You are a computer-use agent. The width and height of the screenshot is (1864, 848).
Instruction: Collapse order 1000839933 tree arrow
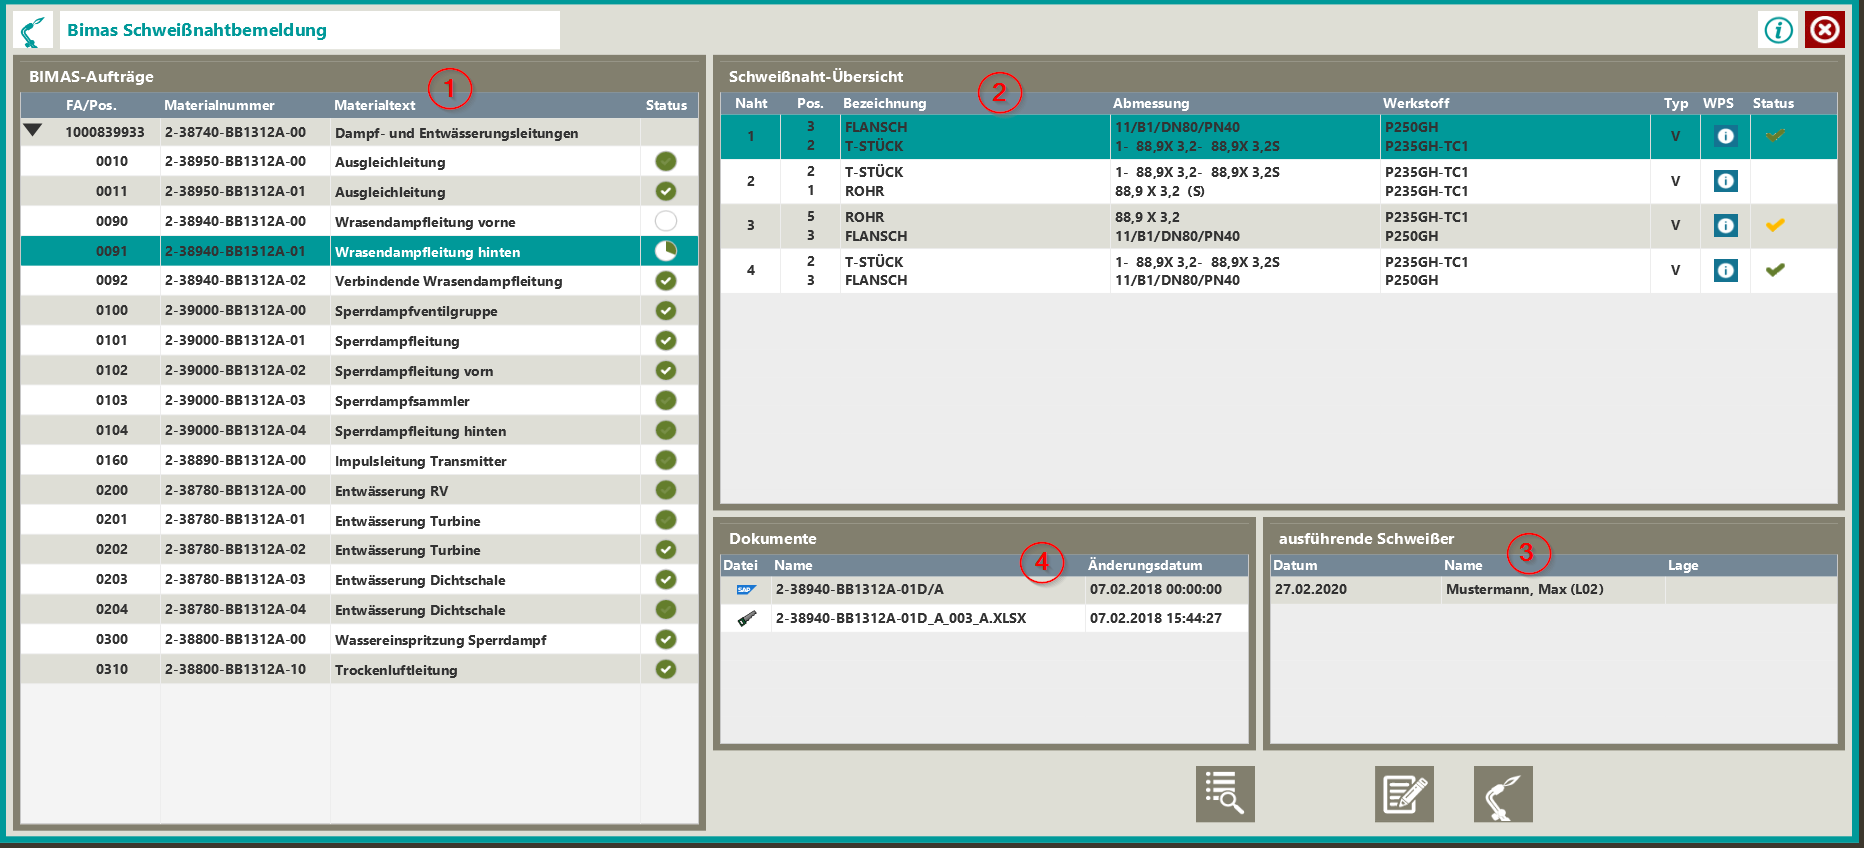(x=33, y=131)
